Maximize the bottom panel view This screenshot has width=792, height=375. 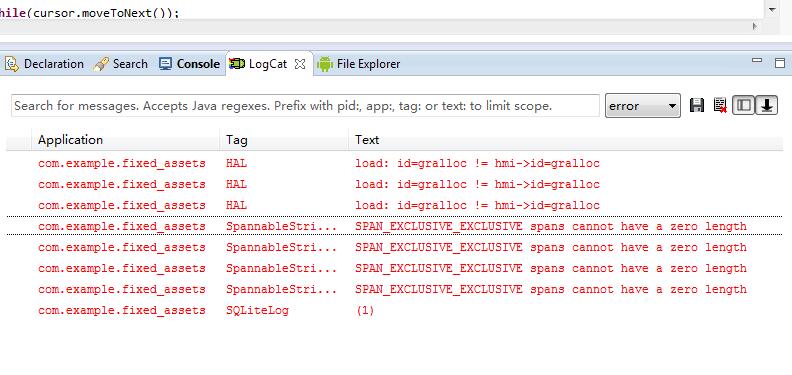780,63
